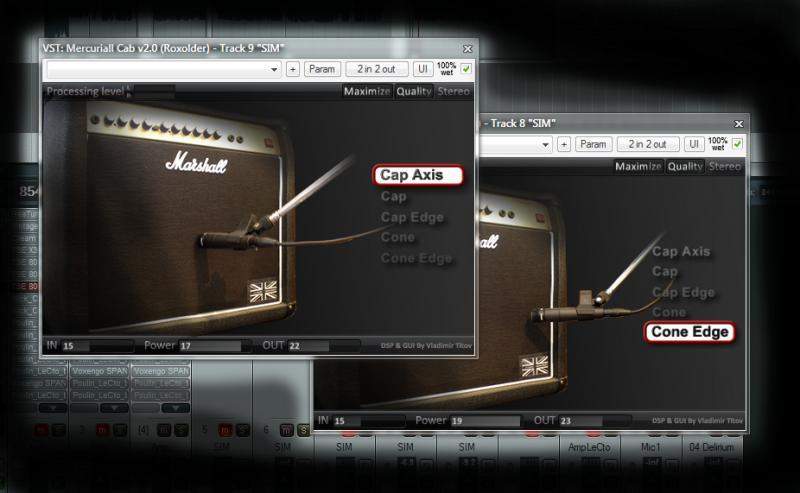Select Cap mic position in Track 8 window
This screenshot has height=493, width=800.
[665, 272]
